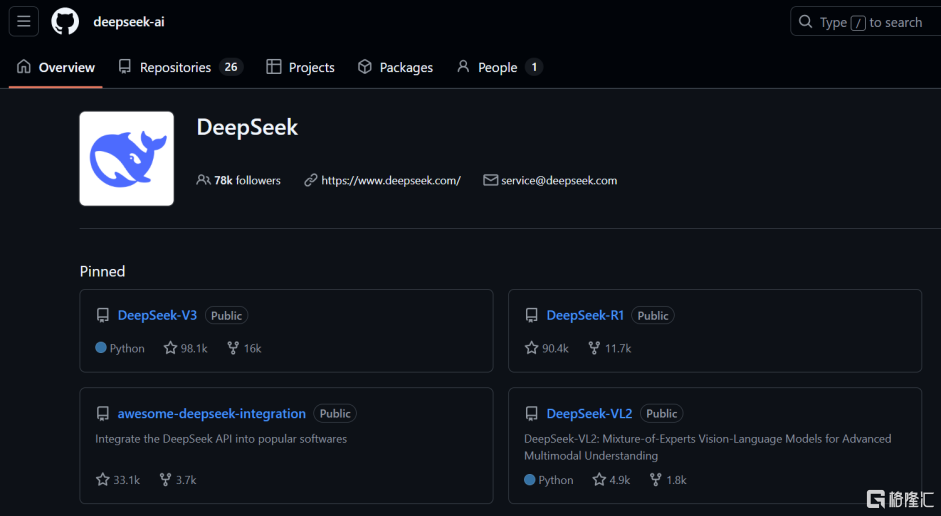The height and width of the screenshot is (516, 941).
Task: View awesome-deepseek-integration forks (3.7k)
Action: click(x=178, y=480)
